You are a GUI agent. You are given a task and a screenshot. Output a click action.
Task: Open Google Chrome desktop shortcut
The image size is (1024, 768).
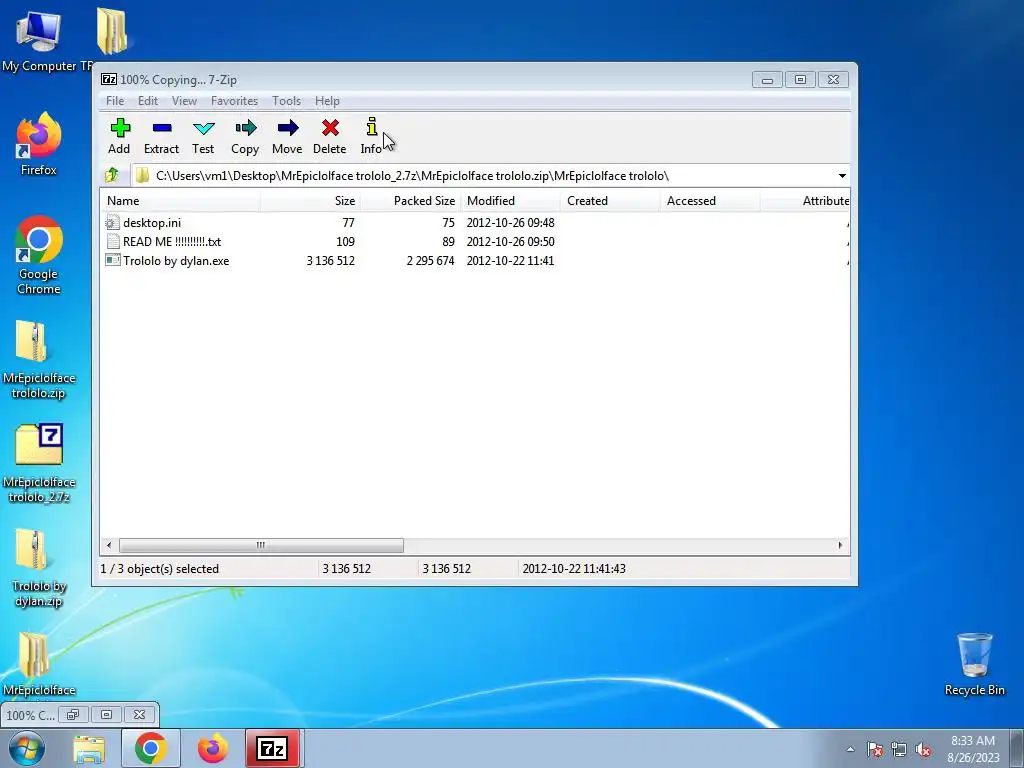click(x=39, y=255)
